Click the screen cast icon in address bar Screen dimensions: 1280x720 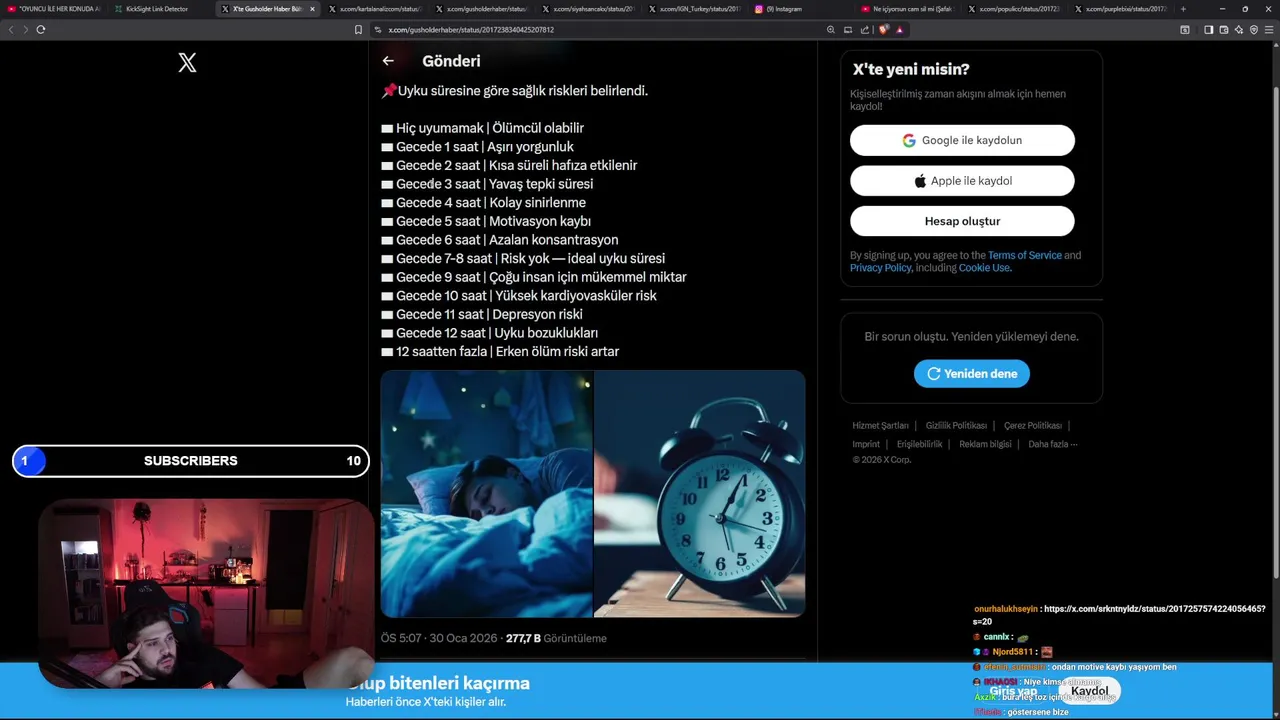pyautogui.click(x=848, y=30)
